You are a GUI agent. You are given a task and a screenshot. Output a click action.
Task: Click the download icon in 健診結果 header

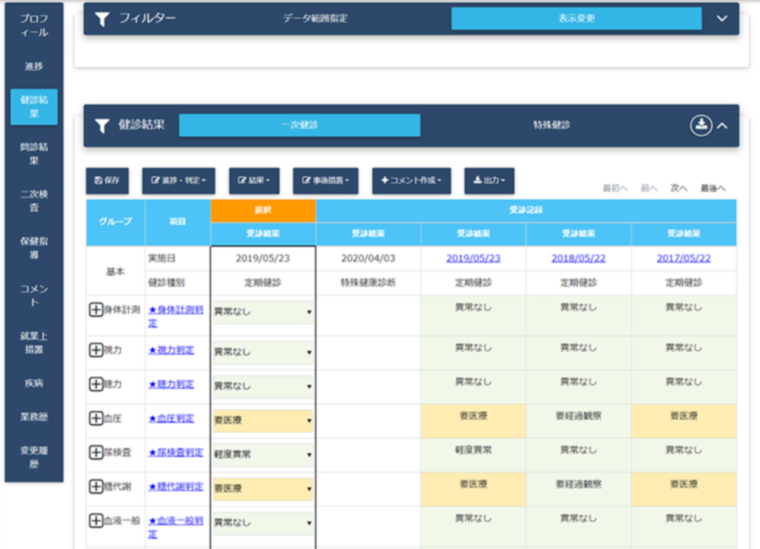(701, 125)
